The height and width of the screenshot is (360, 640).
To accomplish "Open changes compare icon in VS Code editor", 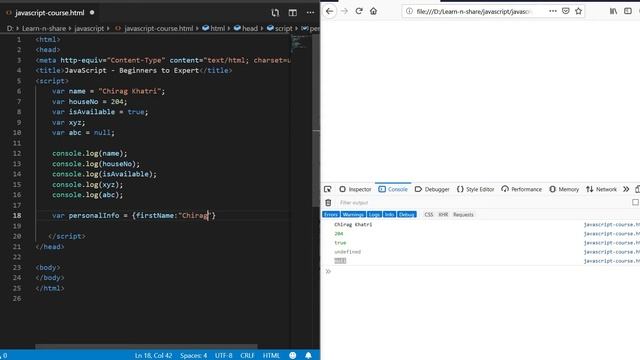I will [275, 13].
